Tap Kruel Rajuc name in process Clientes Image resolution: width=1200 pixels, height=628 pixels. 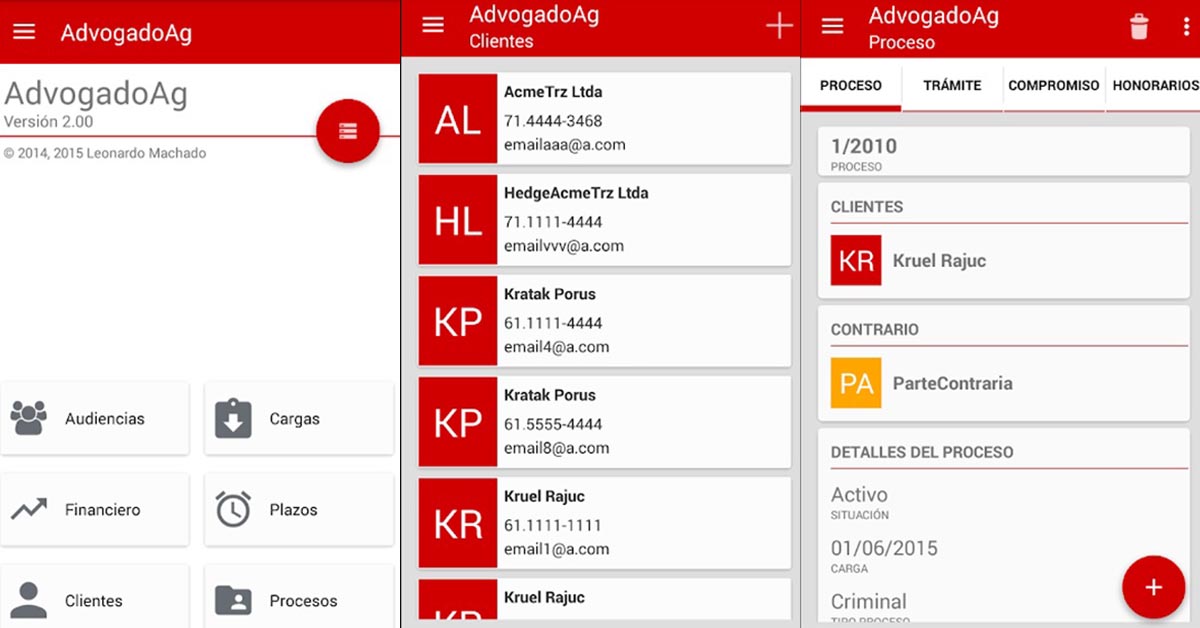939,261
